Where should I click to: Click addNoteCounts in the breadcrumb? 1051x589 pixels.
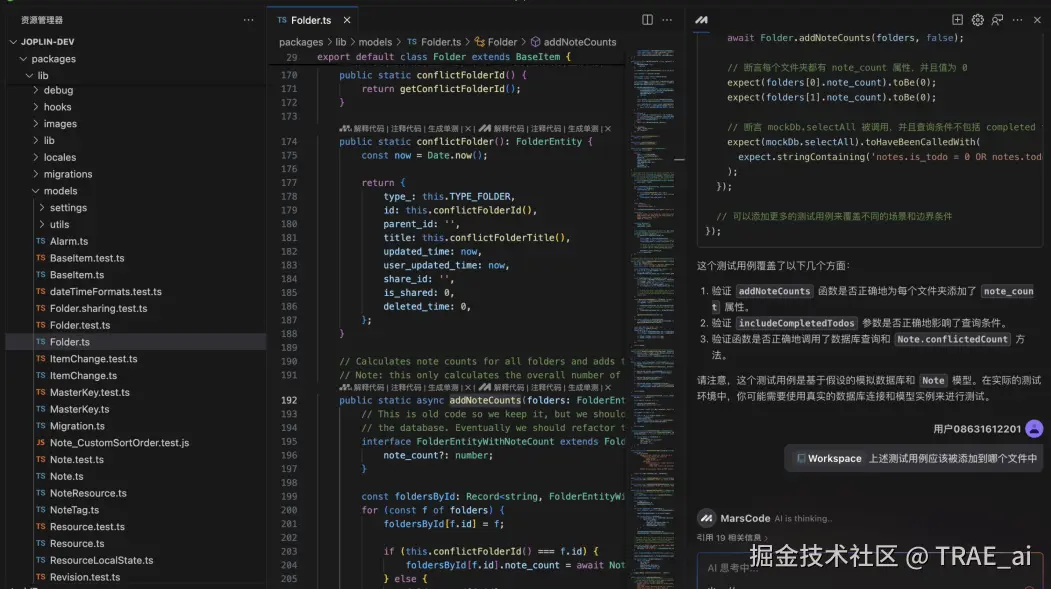[579, 42]
